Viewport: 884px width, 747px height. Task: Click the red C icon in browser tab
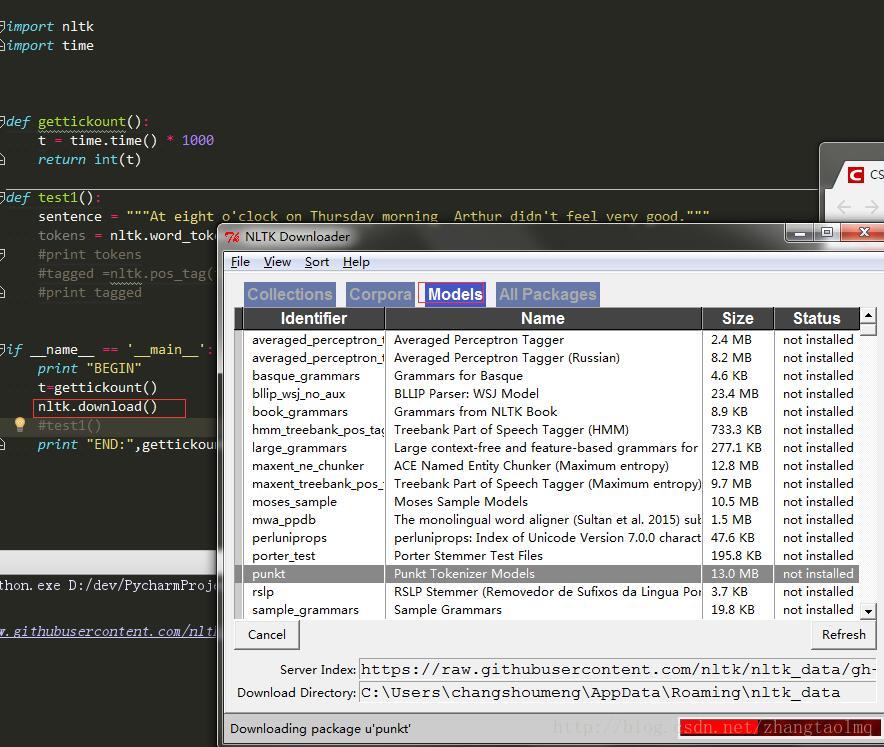[856, 175]
